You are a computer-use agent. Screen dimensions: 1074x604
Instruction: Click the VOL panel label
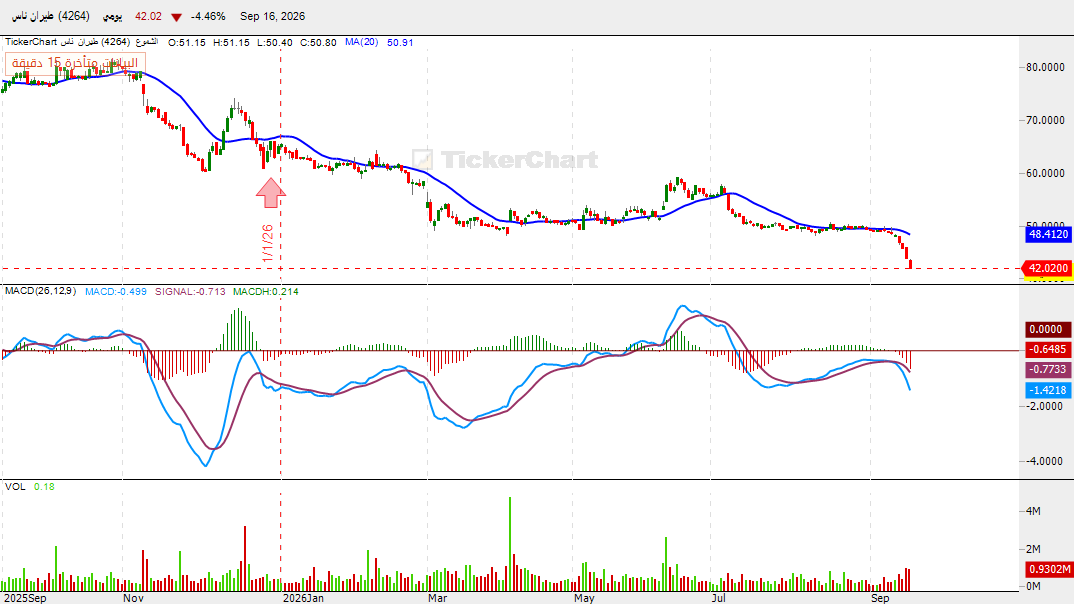(x=15, y=487)
